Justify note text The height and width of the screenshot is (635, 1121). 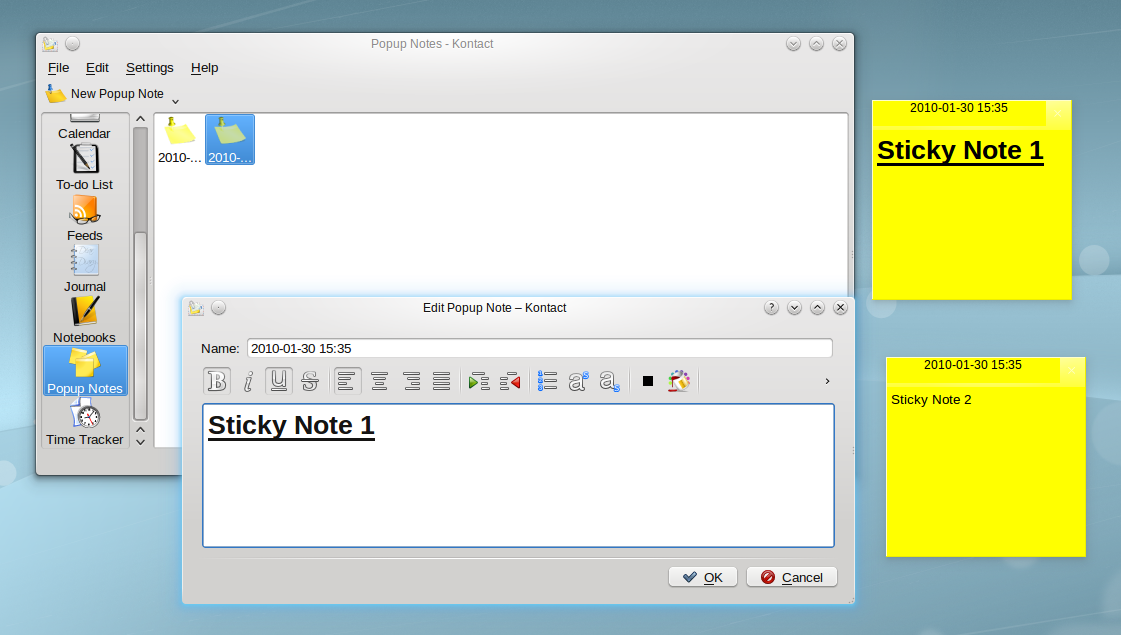(x=442, y=381)
